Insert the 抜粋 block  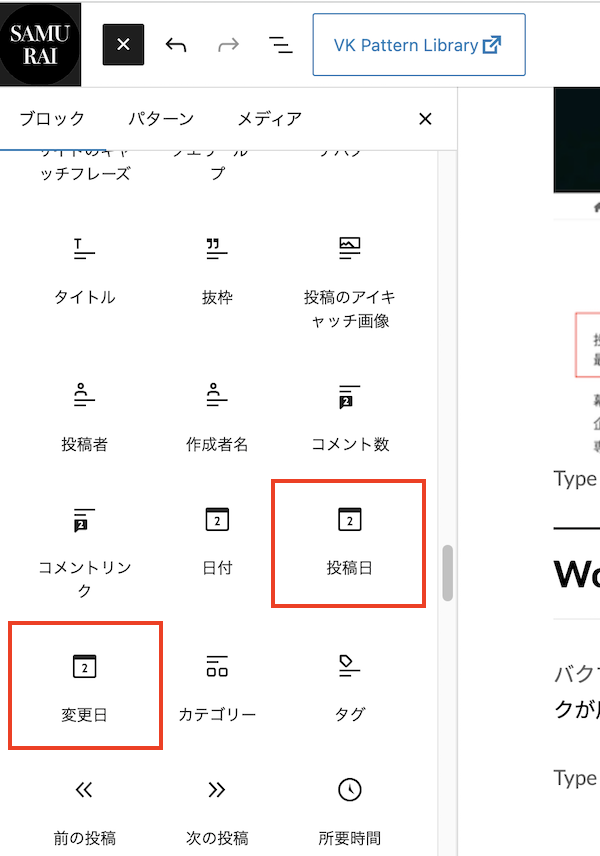point(217,272)
